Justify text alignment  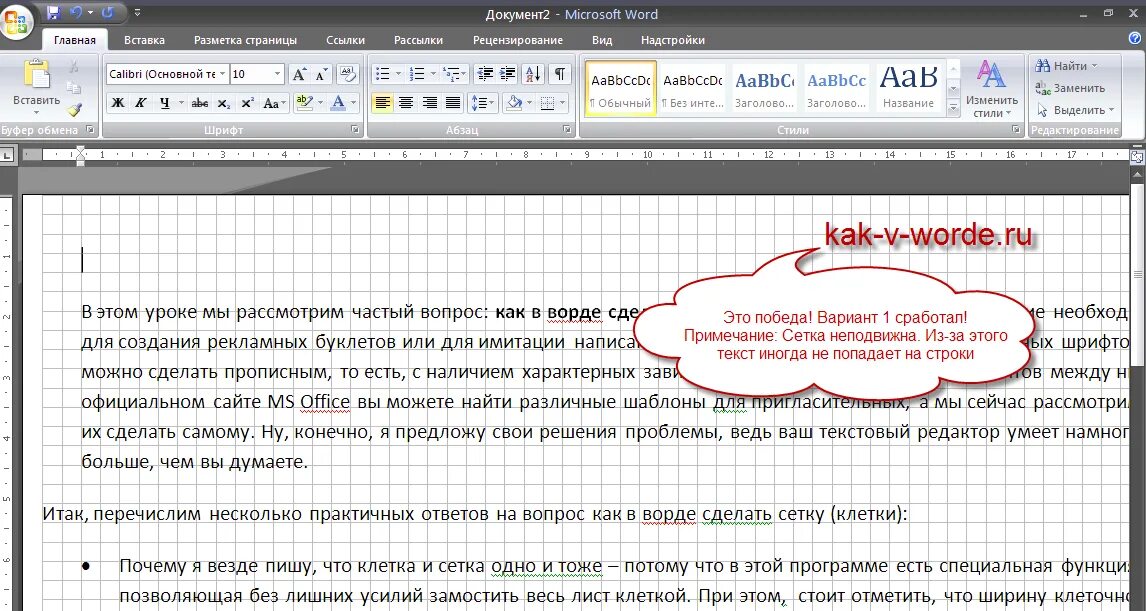453,103
